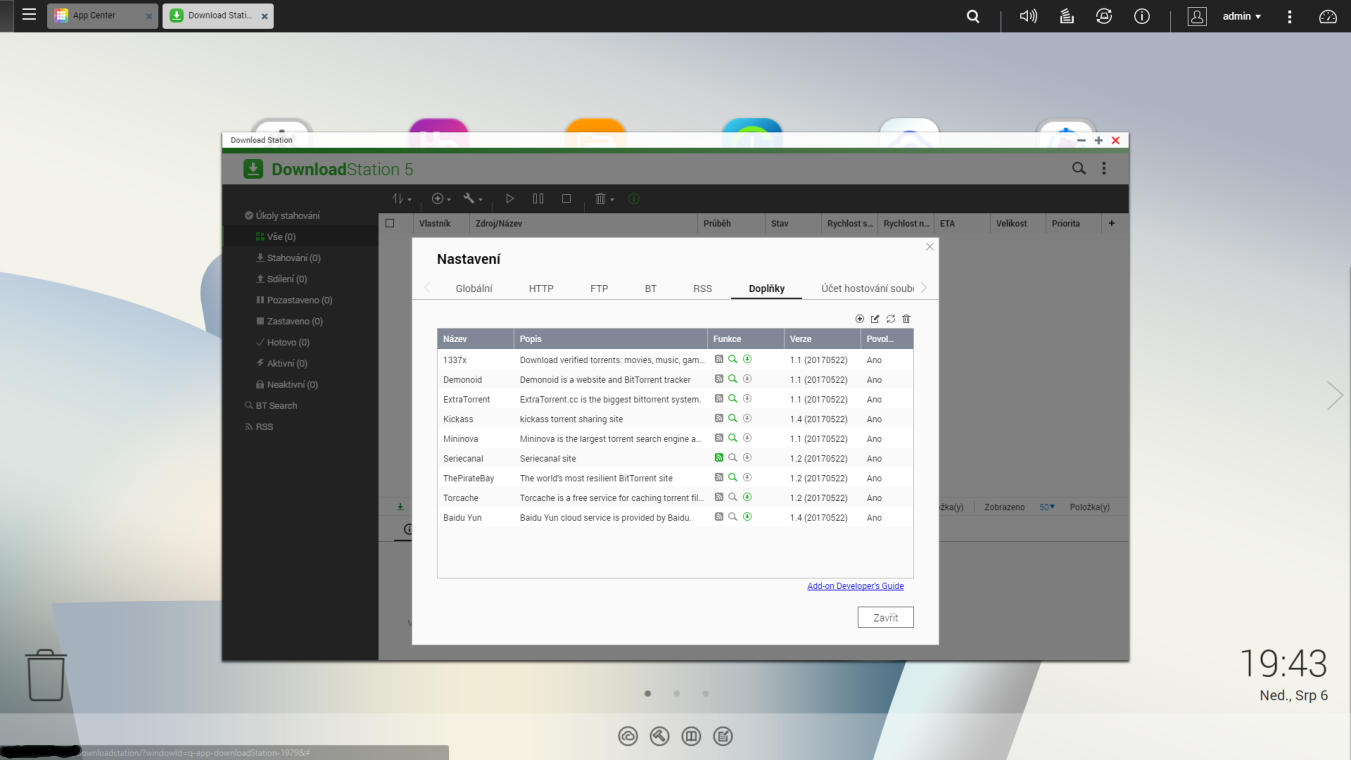
Task: Open the three-dot menu in Download Station header
Action: click(1104, 169)
